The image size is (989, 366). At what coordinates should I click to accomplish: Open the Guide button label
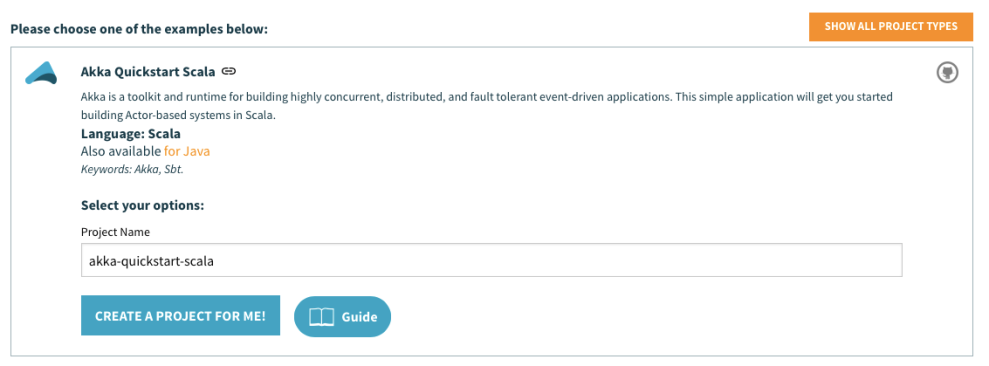click(x=360, y=317)
